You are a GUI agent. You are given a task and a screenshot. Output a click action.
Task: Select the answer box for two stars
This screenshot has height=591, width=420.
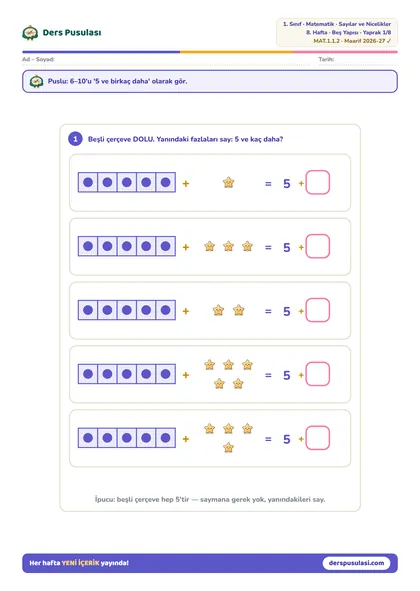pos(317,310)
